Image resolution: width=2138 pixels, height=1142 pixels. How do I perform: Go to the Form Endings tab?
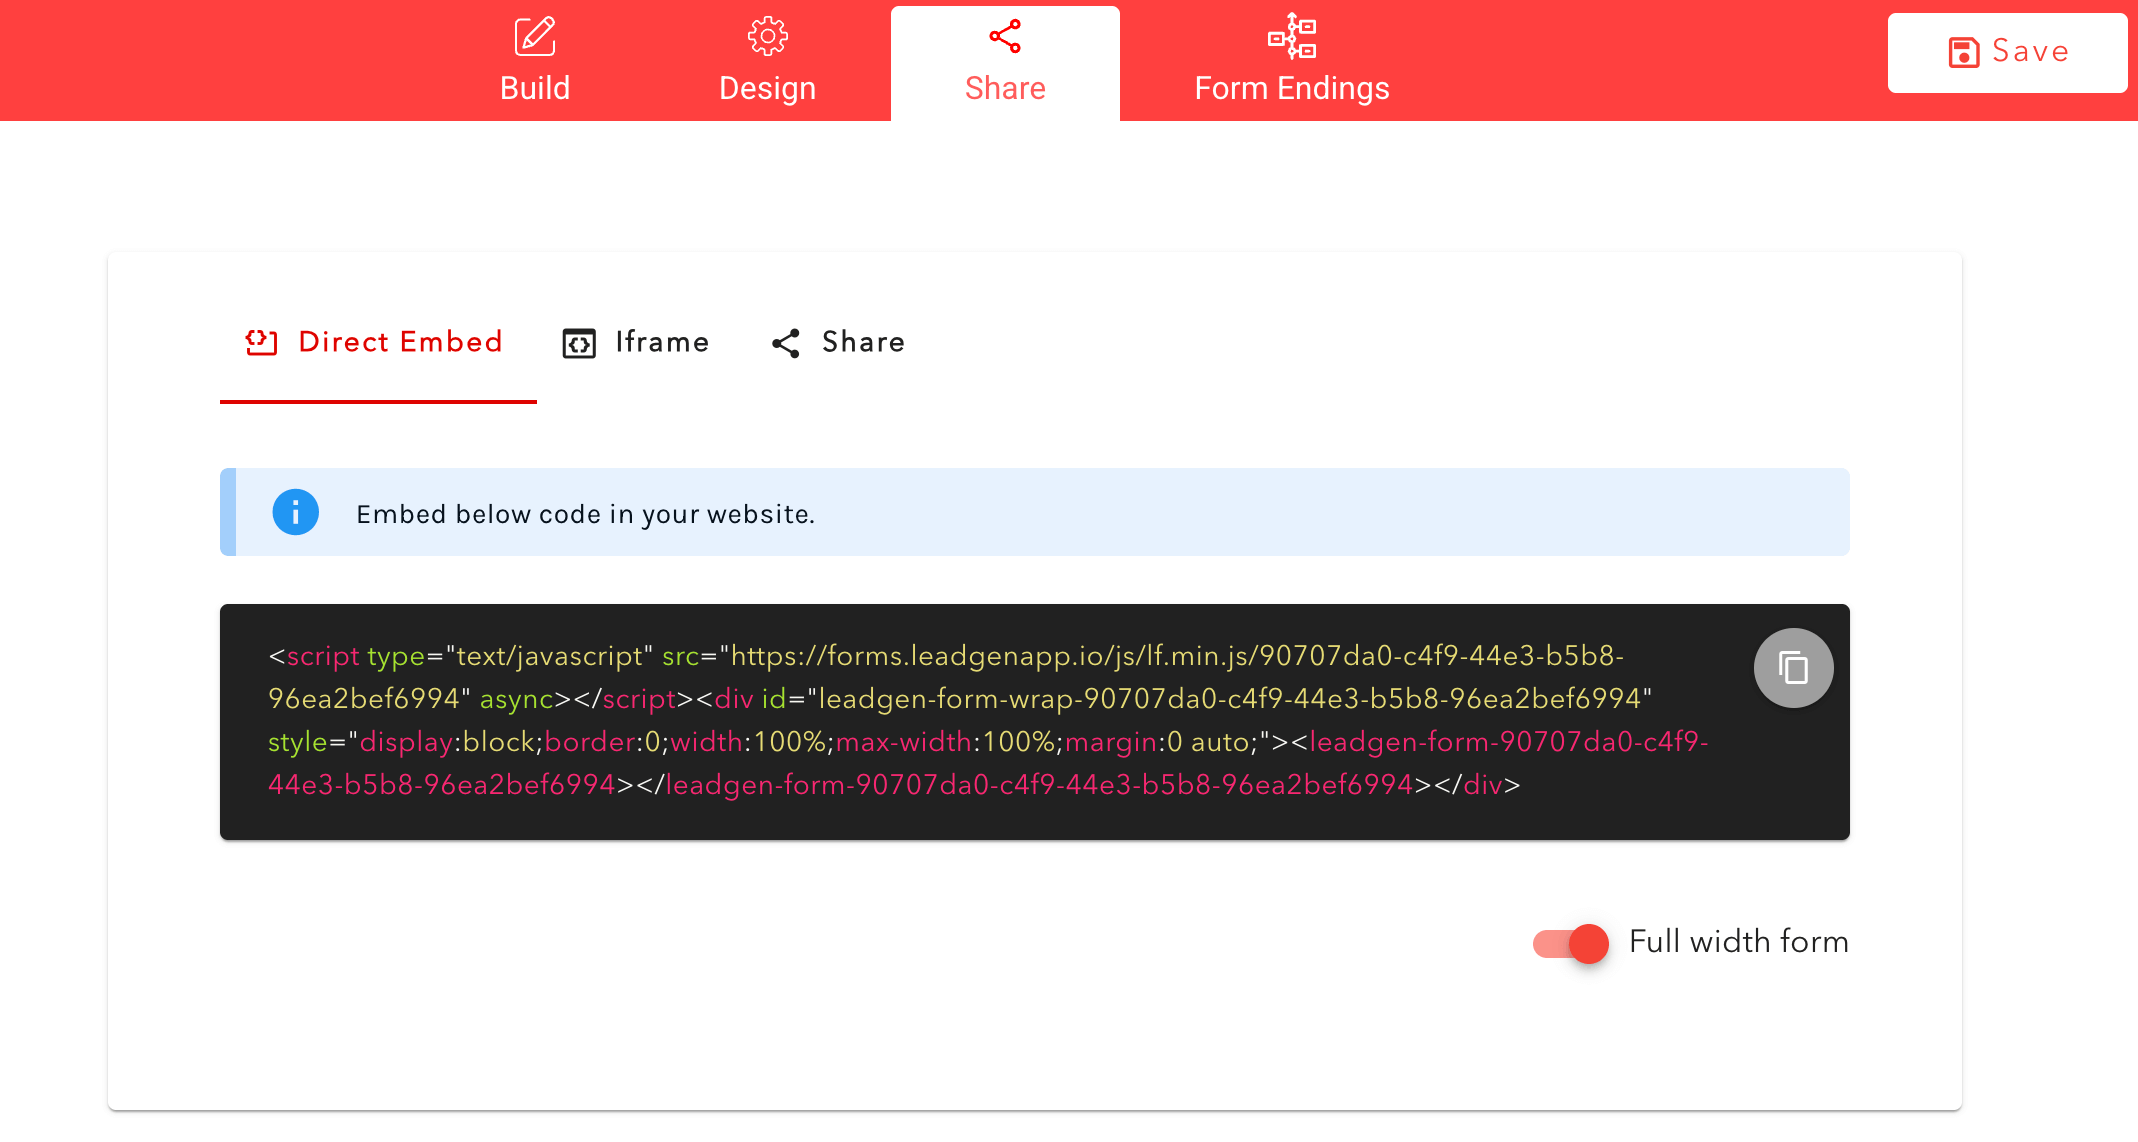coord(1292,88)
